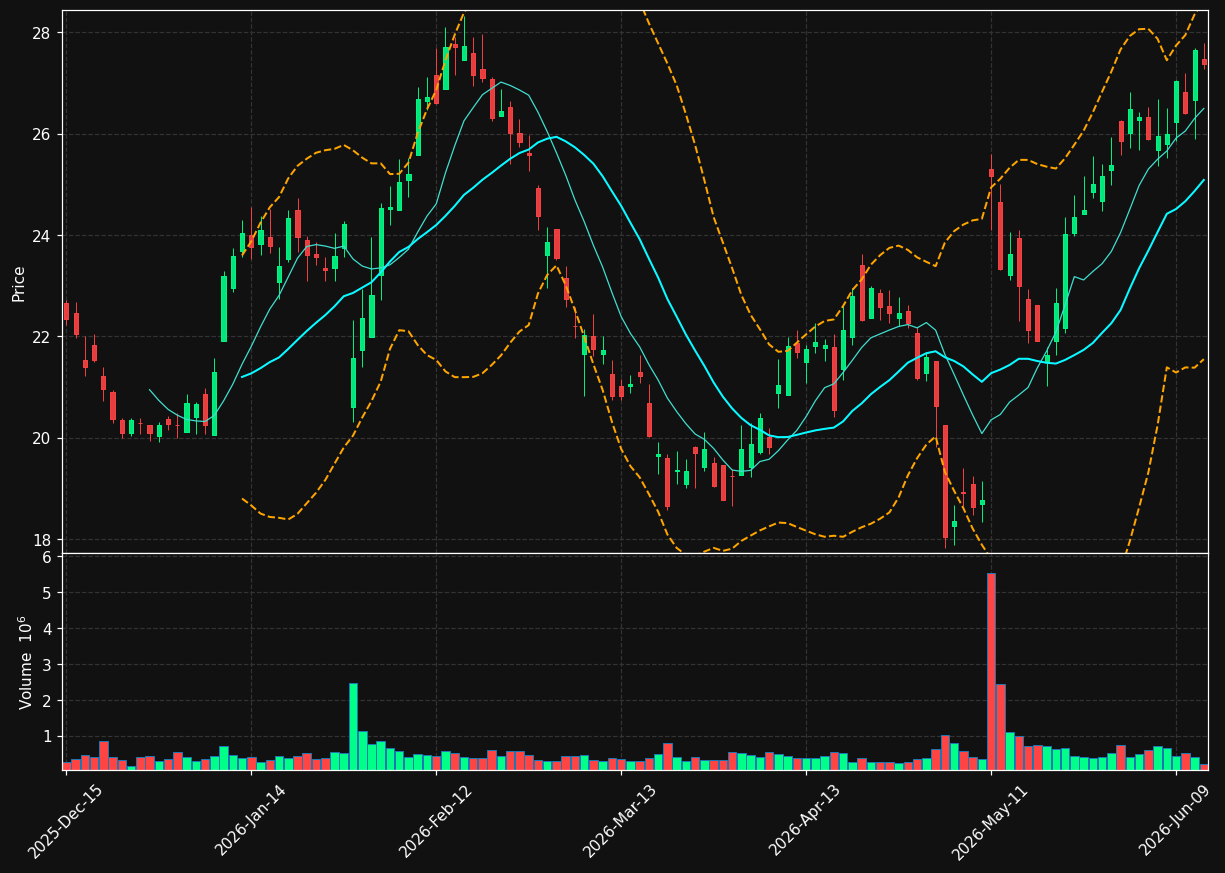Select the 26 tick on Price axis
The height and width of the screenshot is (873, 1225).
point(41,134)
